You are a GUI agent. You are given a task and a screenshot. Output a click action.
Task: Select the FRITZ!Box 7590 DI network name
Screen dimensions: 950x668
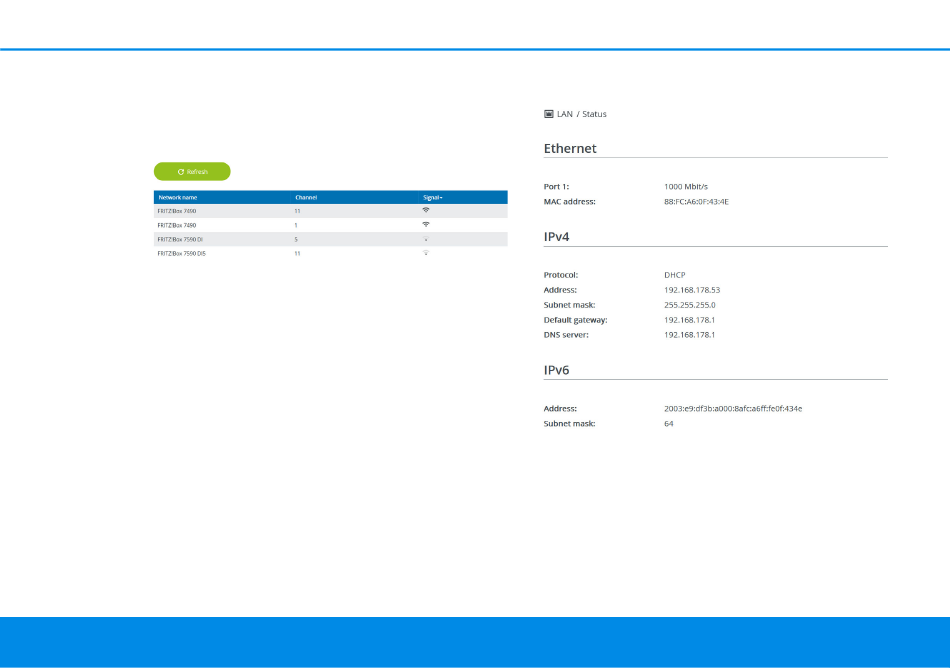pyautogui.click(x=180, y=240)
